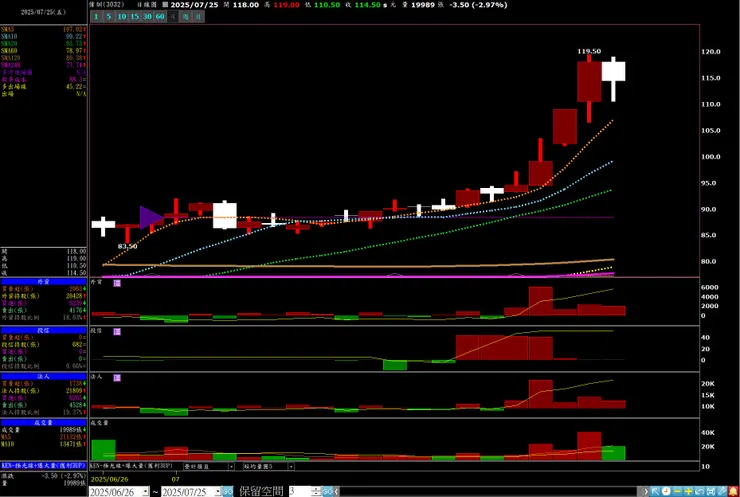Select the blue 投信 panel header
Viewport: 740px width, 497px height.
[x=43, y=330]
